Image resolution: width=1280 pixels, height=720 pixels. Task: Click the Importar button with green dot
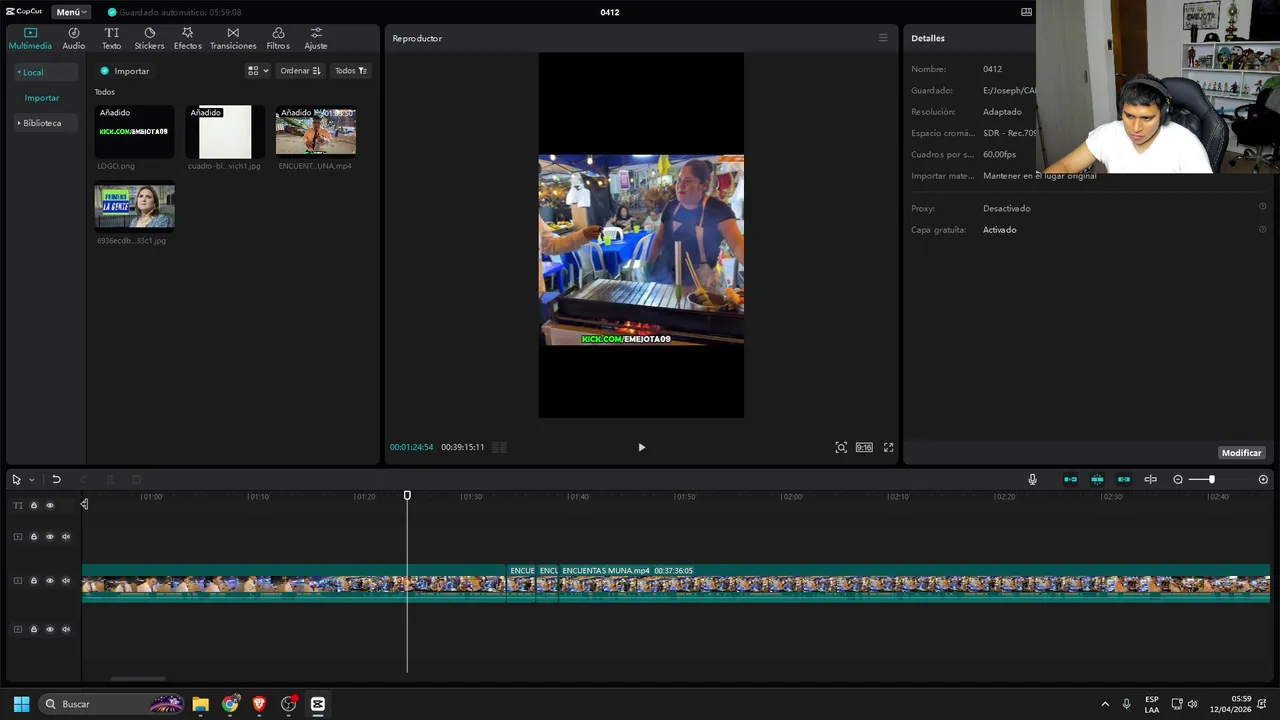(x=125, y=71)
